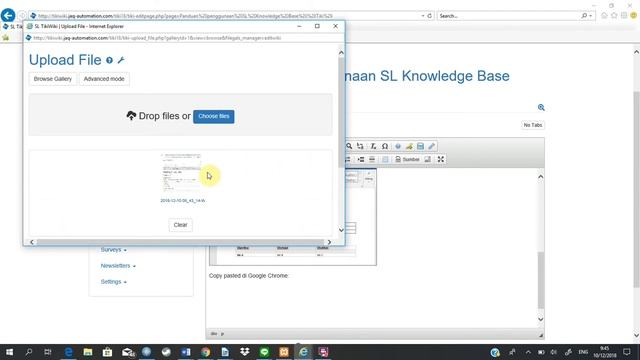The width and height of the screenshot is (640, 360).
Task: Expand the Surveys sidebar menu
Action: (x=113, y=249)
